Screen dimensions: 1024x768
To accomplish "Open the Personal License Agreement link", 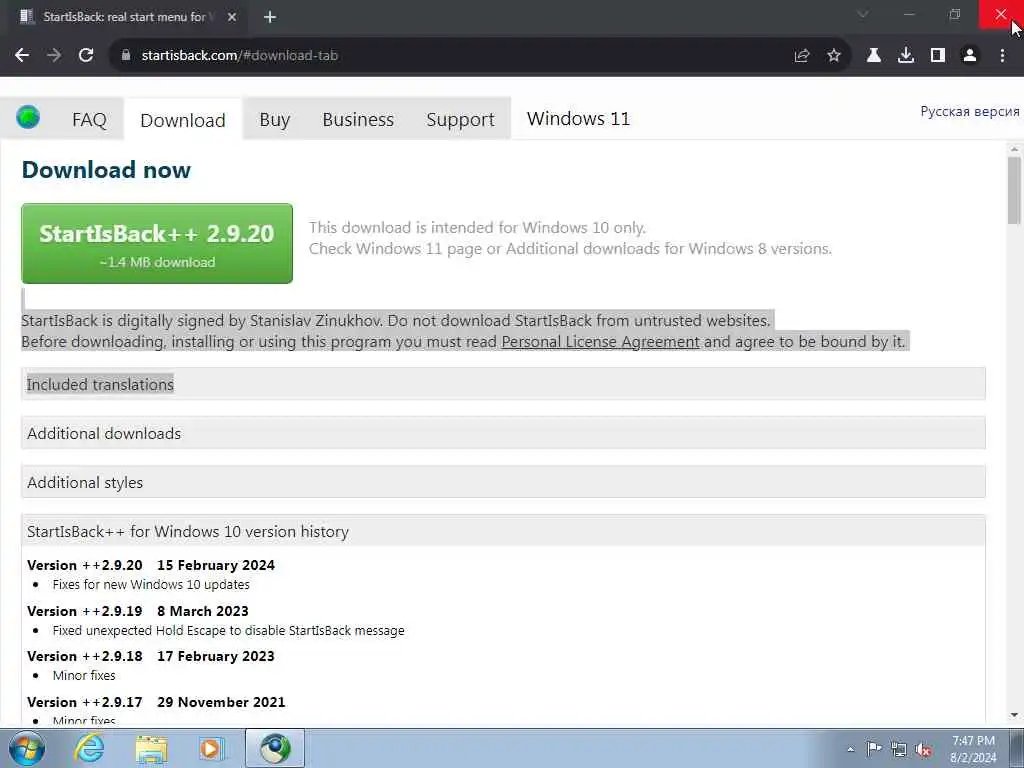I will click(x=600, y=342).
